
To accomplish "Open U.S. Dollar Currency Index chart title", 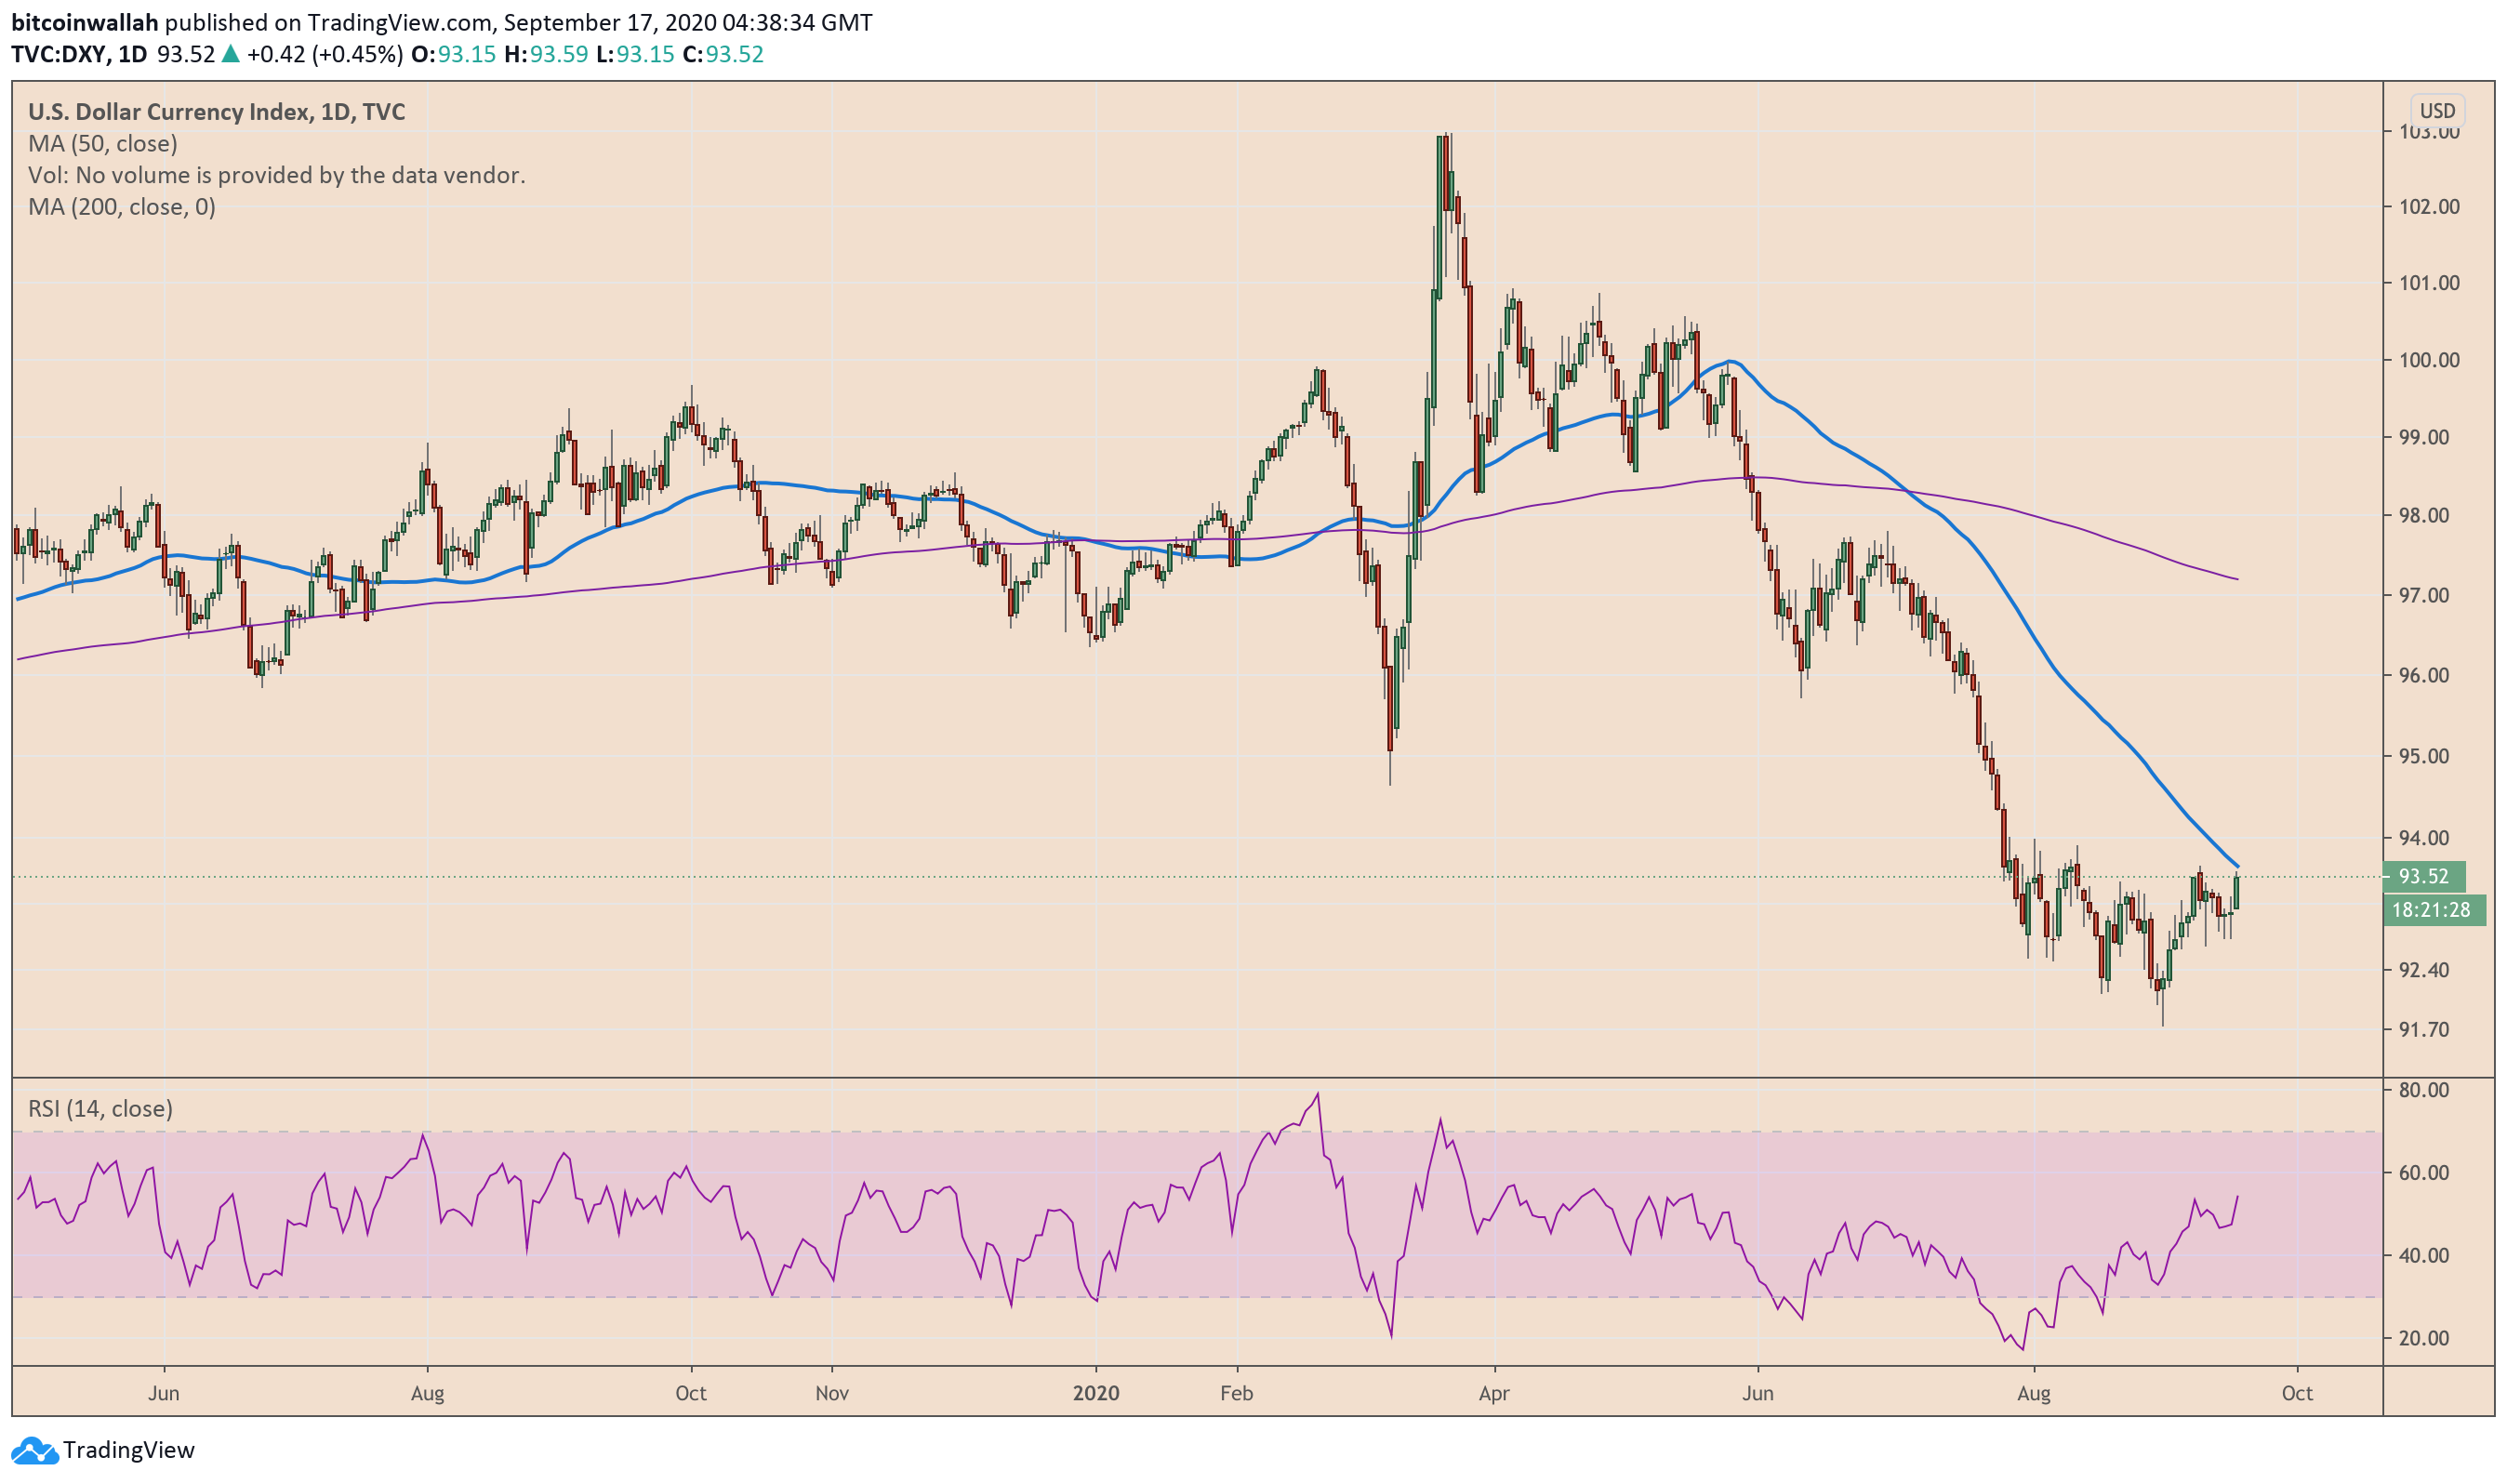I will point(216,112).
